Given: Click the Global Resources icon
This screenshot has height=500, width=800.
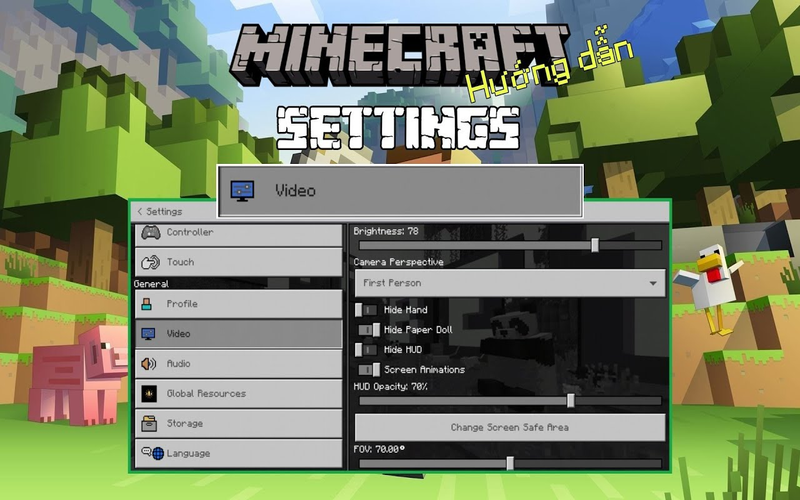Looking at the screenshot, I should pyautogui.click(x=149, y=394).
